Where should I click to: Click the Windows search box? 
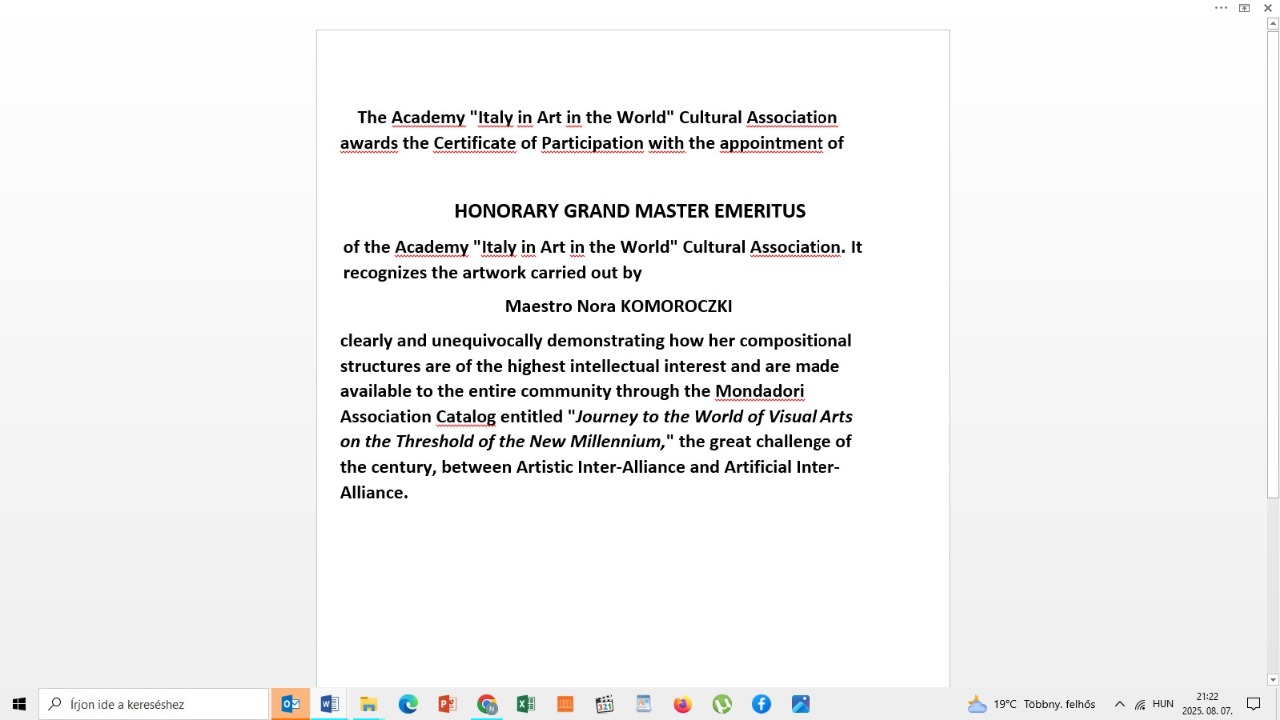point(155,704)
